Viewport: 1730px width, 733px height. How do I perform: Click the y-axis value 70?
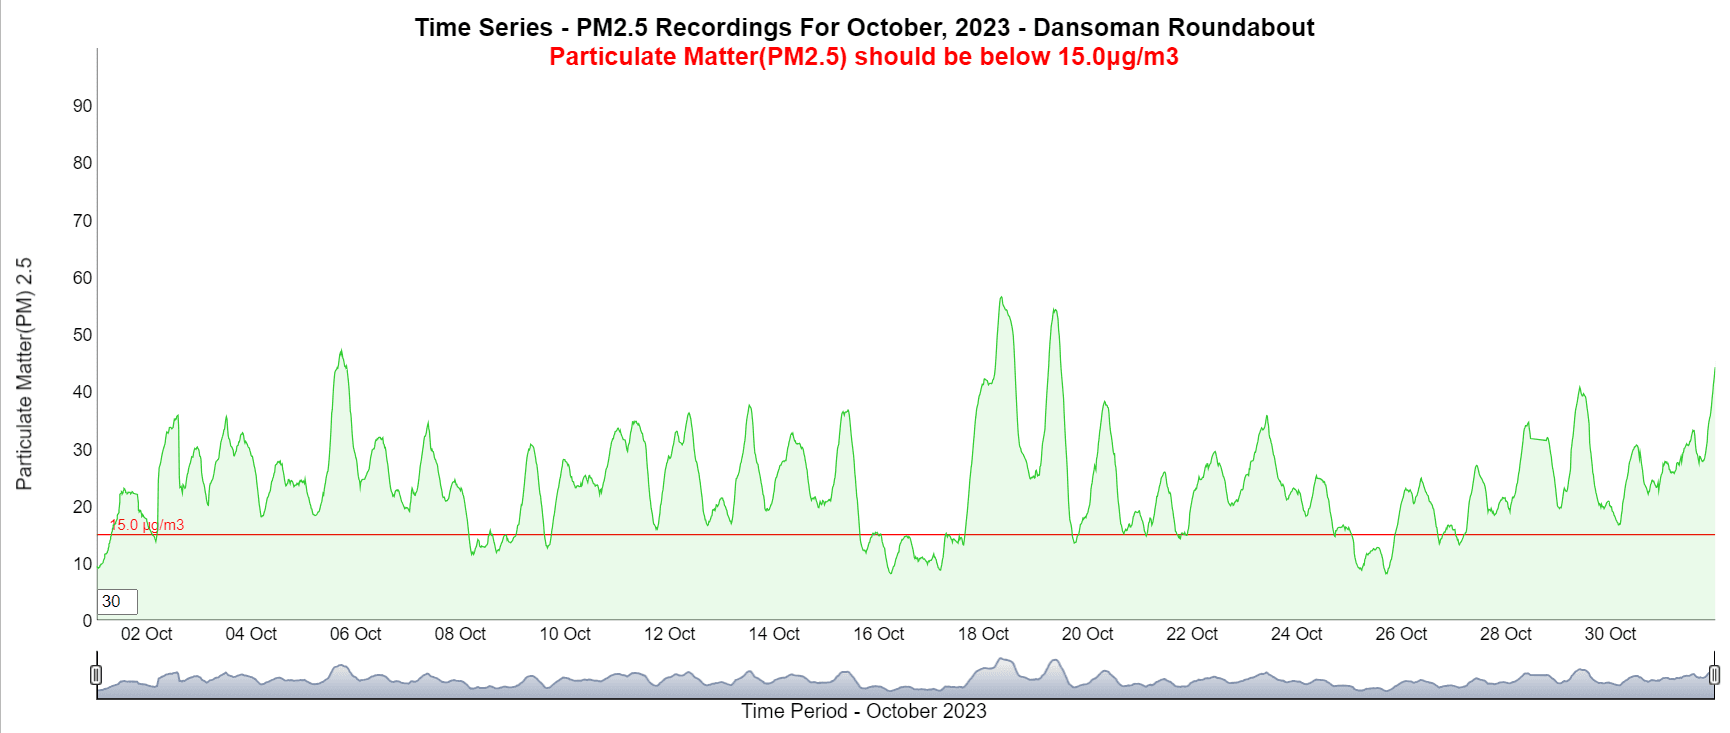82,221
